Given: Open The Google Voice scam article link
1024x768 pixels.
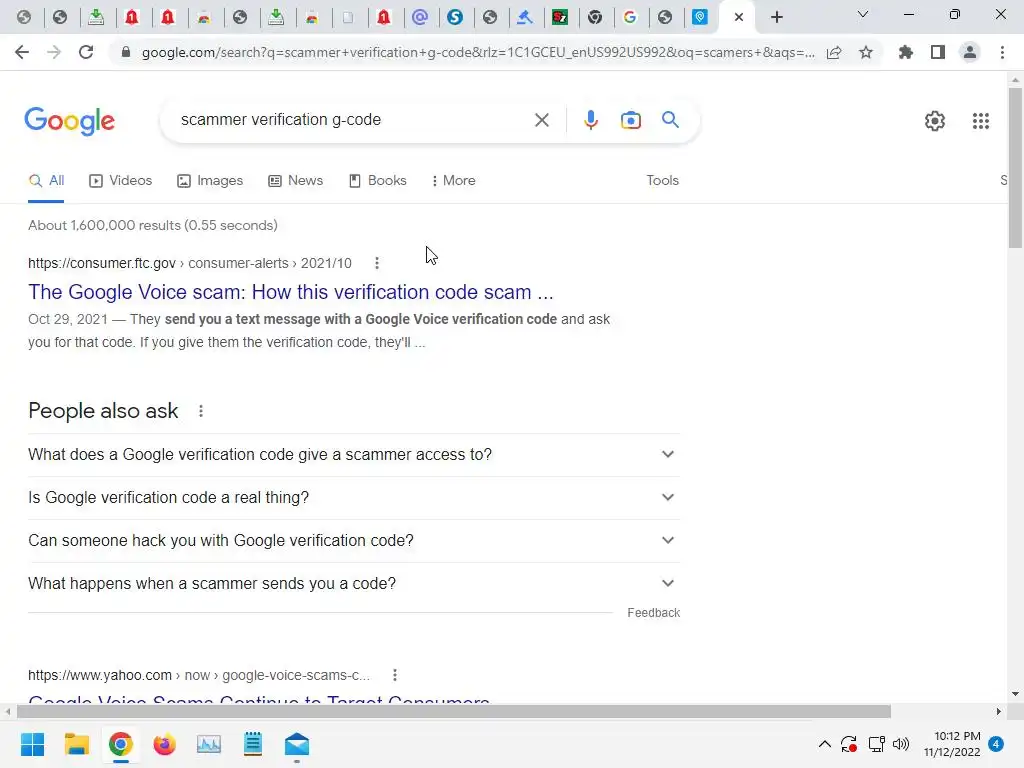Looking at the screenshot, I should (291, 292).
